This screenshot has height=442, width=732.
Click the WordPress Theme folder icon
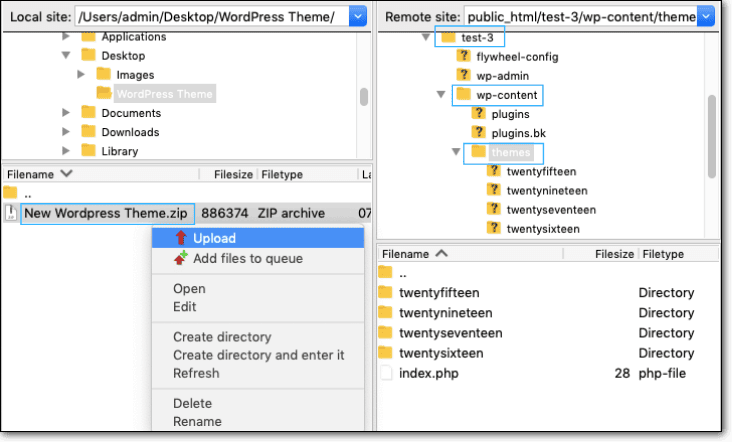(x=104, y=93)
